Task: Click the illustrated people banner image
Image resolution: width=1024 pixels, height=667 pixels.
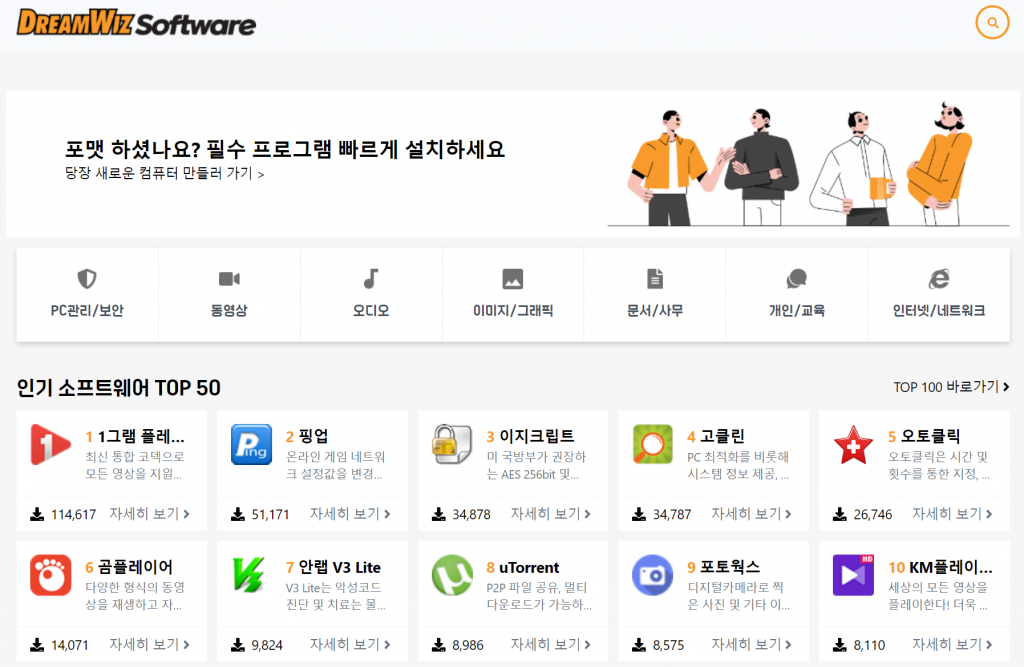Action: point(808,165)
